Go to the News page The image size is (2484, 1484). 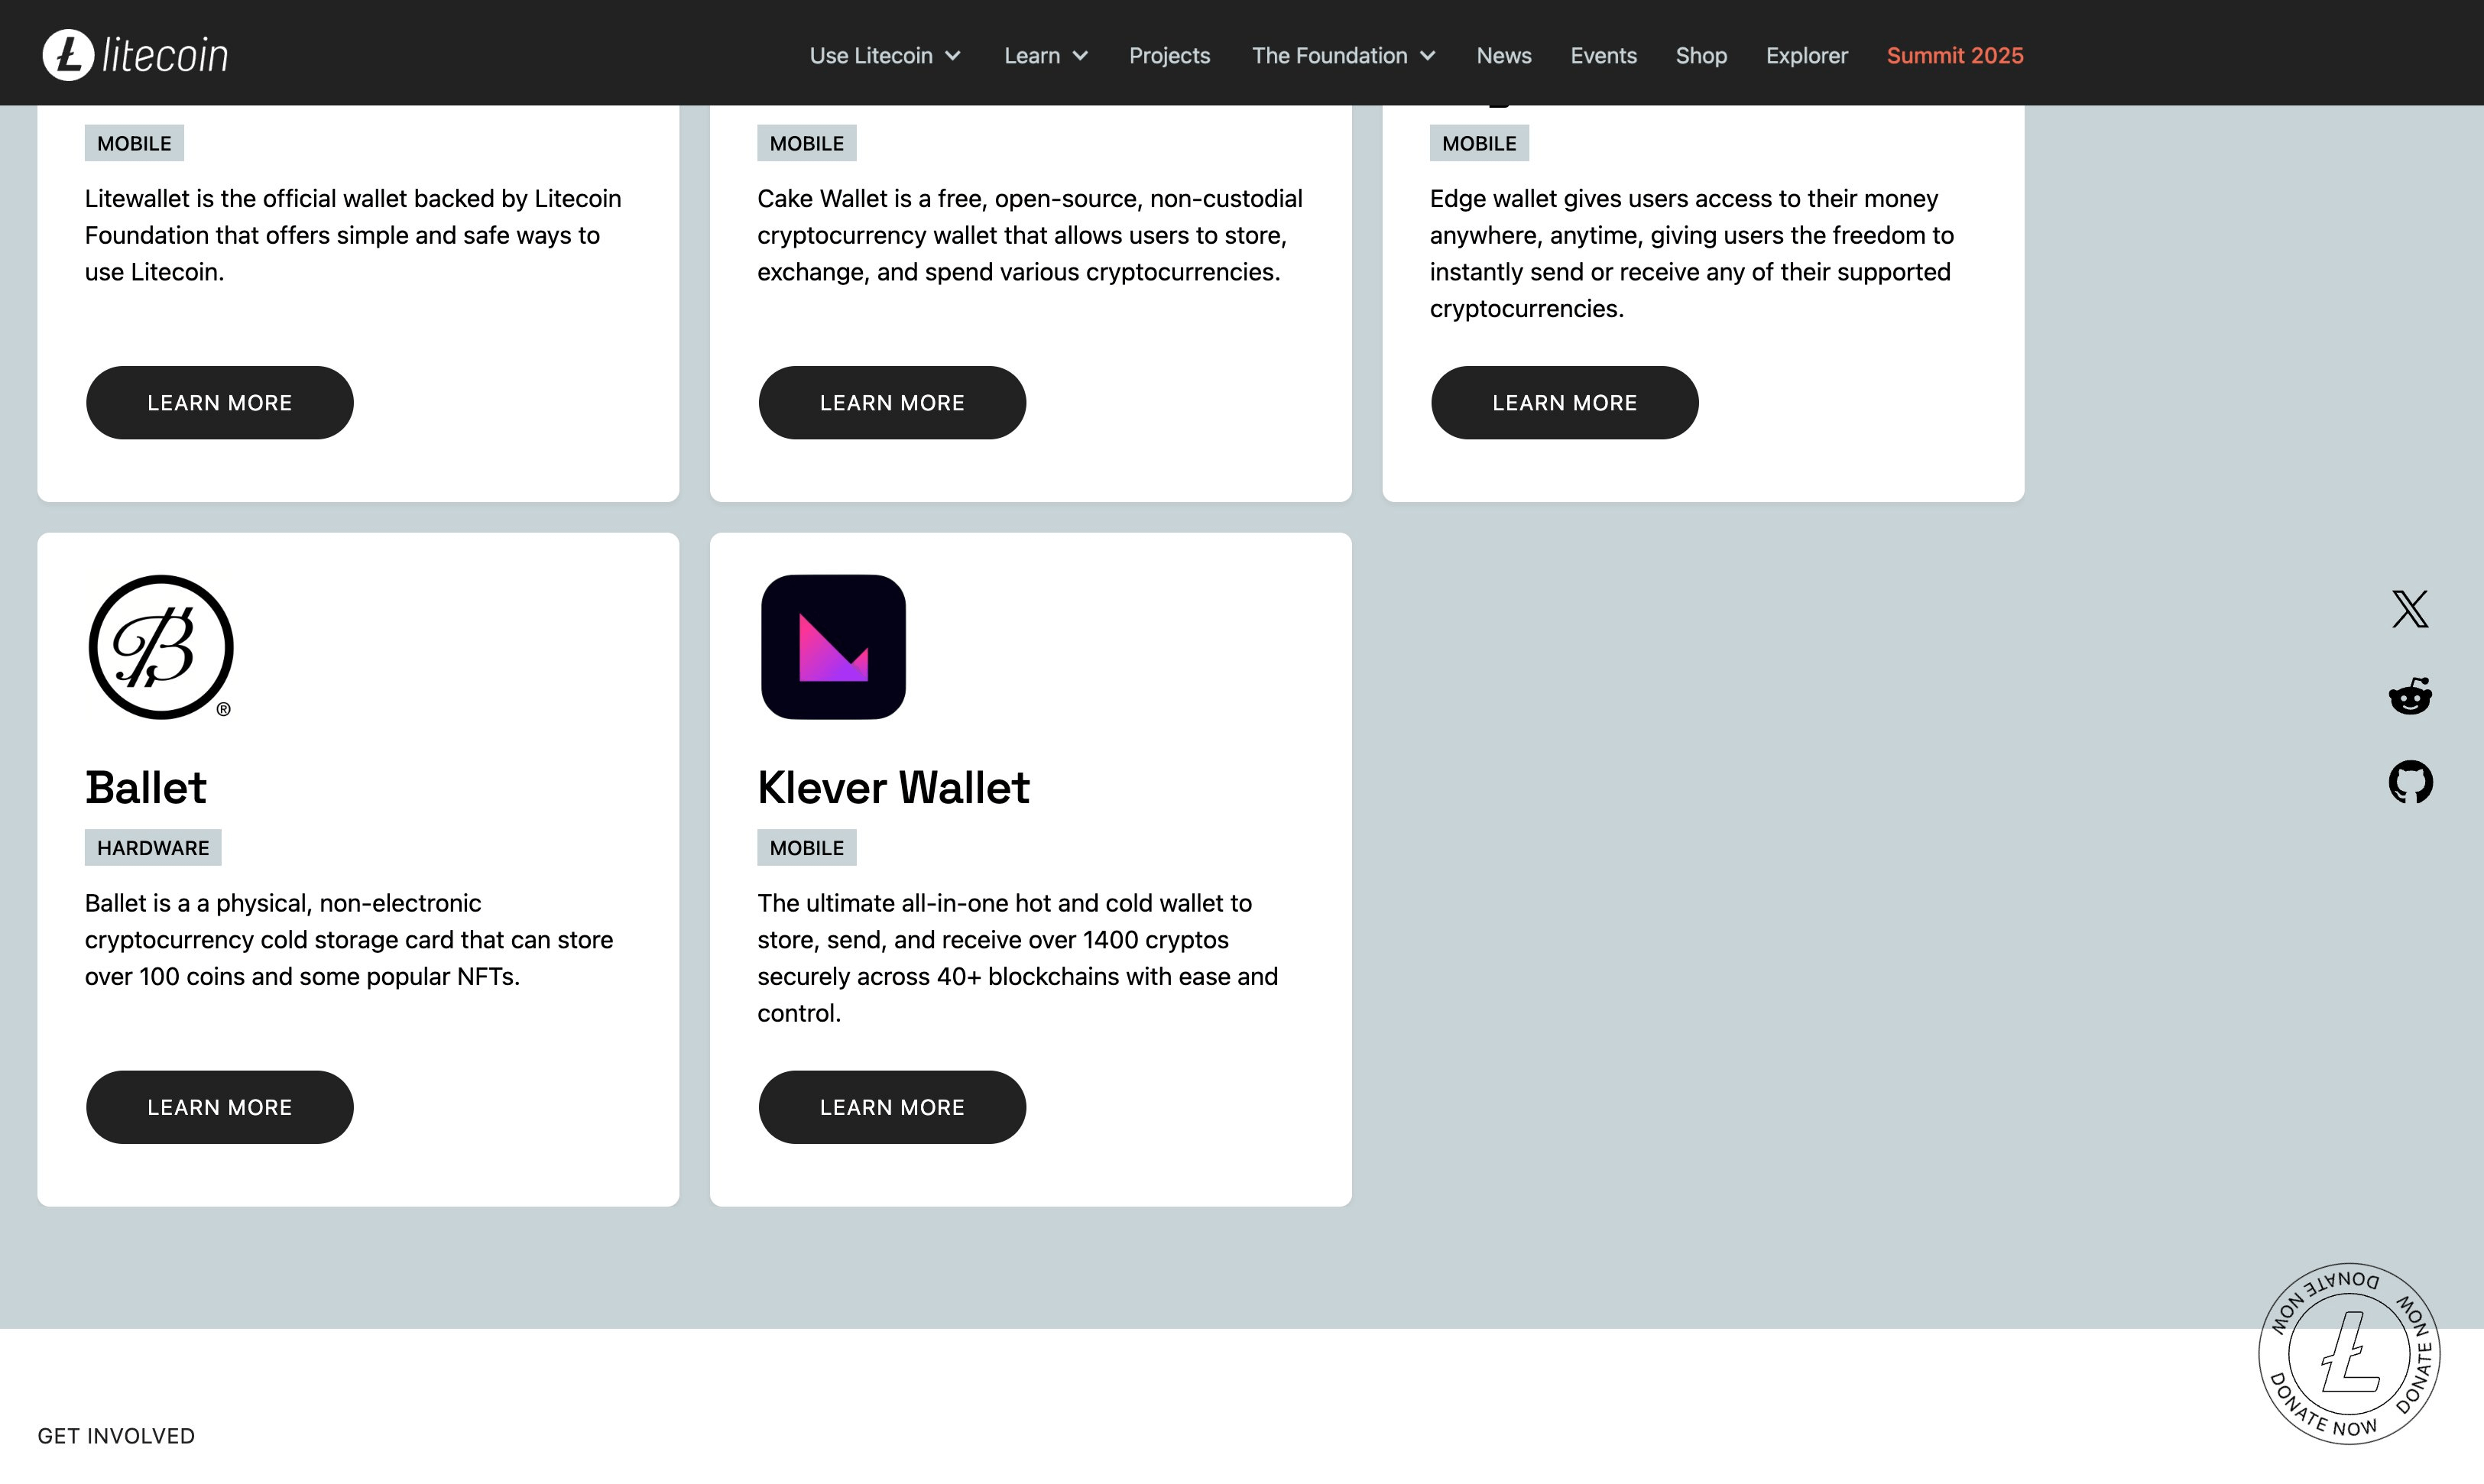[x=1504, y=56]
